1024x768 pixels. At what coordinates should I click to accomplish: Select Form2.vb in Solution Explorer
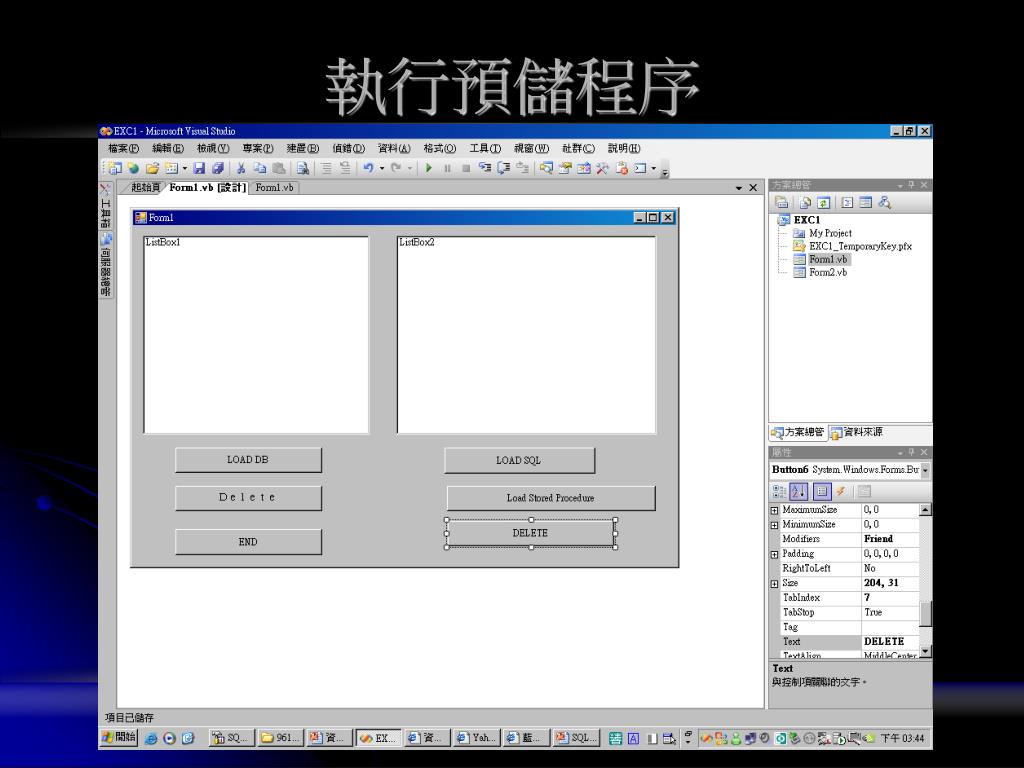tap(827, 272)
